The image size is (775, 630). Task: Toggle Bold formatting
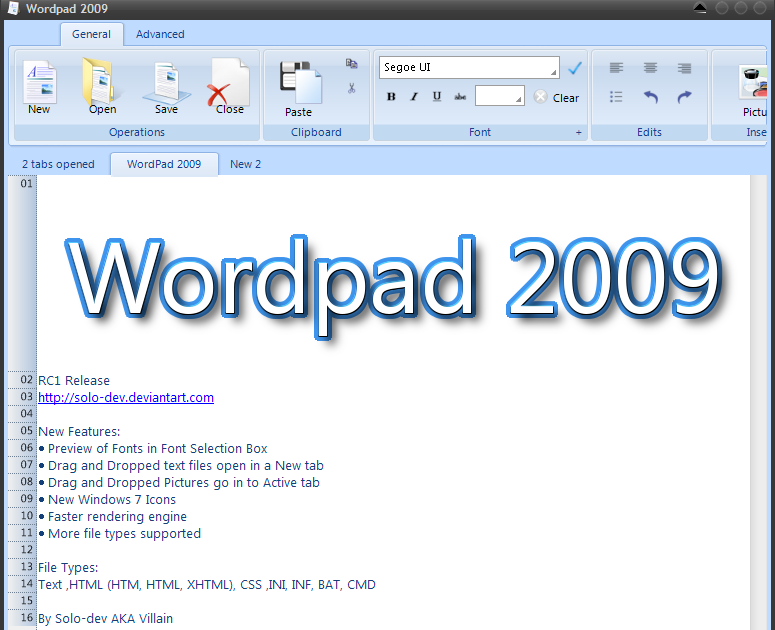pos(391,97)
